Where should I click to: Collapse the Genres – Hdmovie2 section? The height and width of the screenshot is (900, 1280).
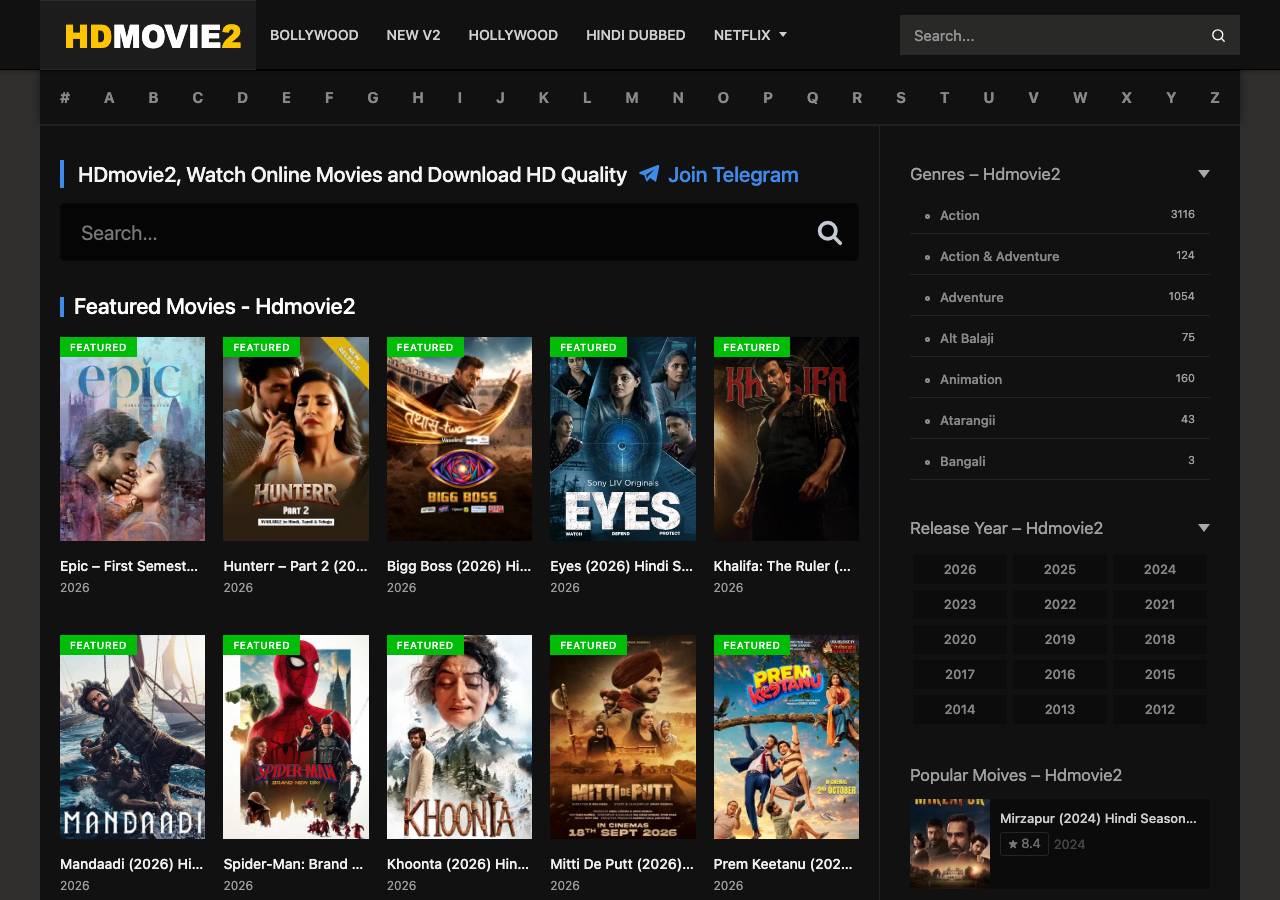[x=1204, y=174]
